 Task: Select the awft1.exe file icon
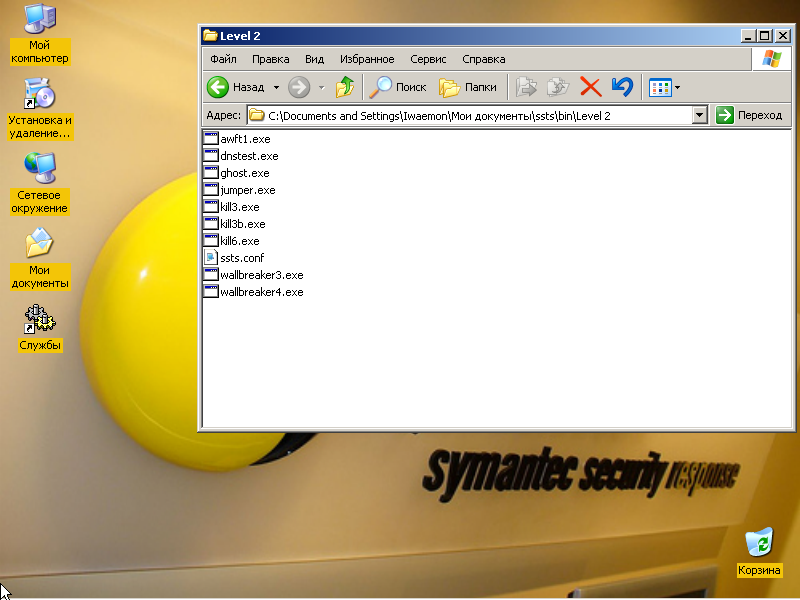coord(211,138)
